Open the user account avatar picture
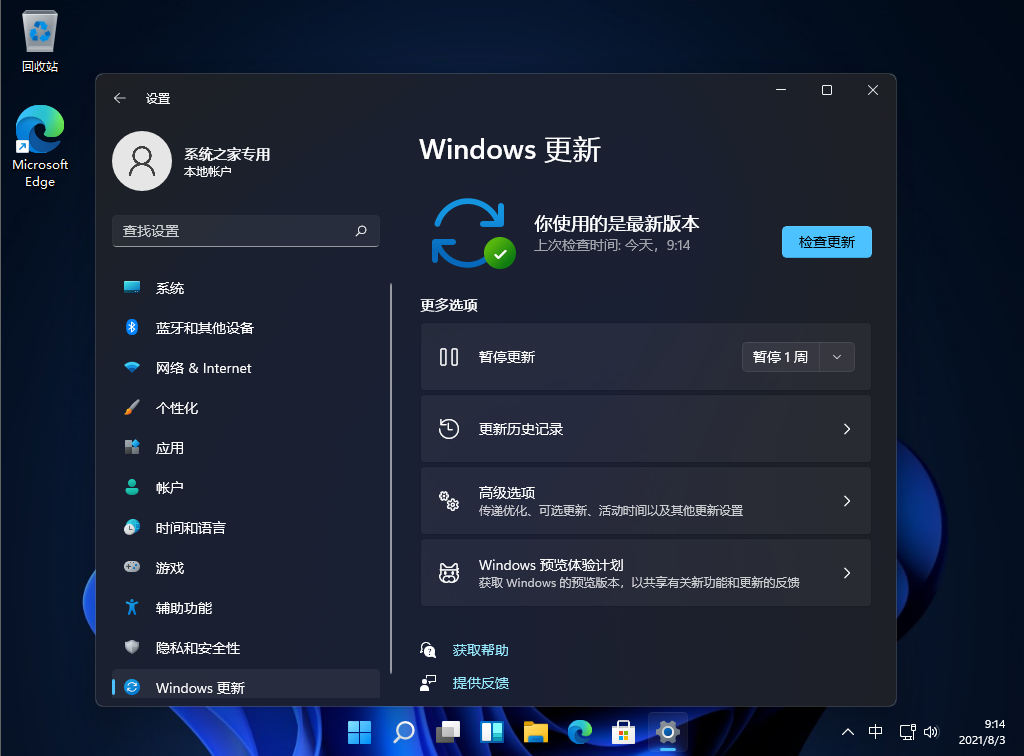1024x756 pixels. coord(142,161)
